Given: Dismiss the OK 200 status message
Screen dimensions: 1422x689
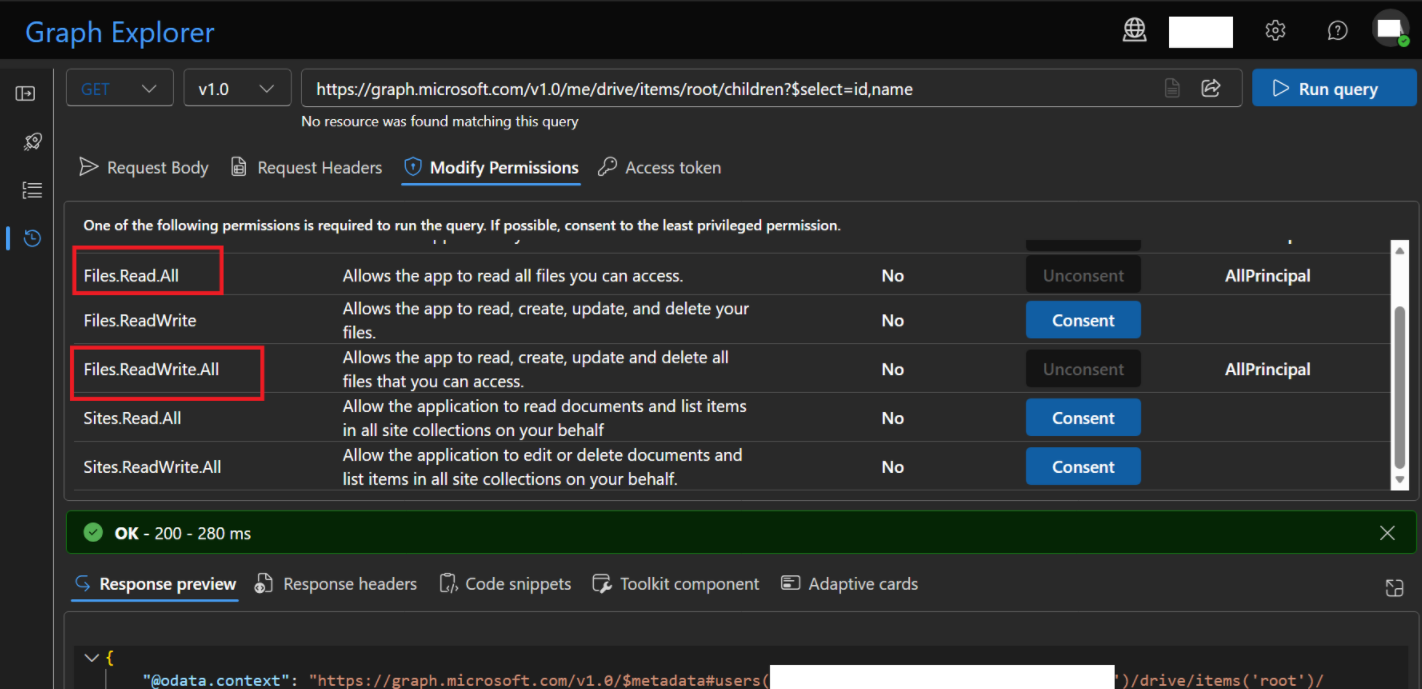Looking at the screenshot, I should pos(1387,533).
